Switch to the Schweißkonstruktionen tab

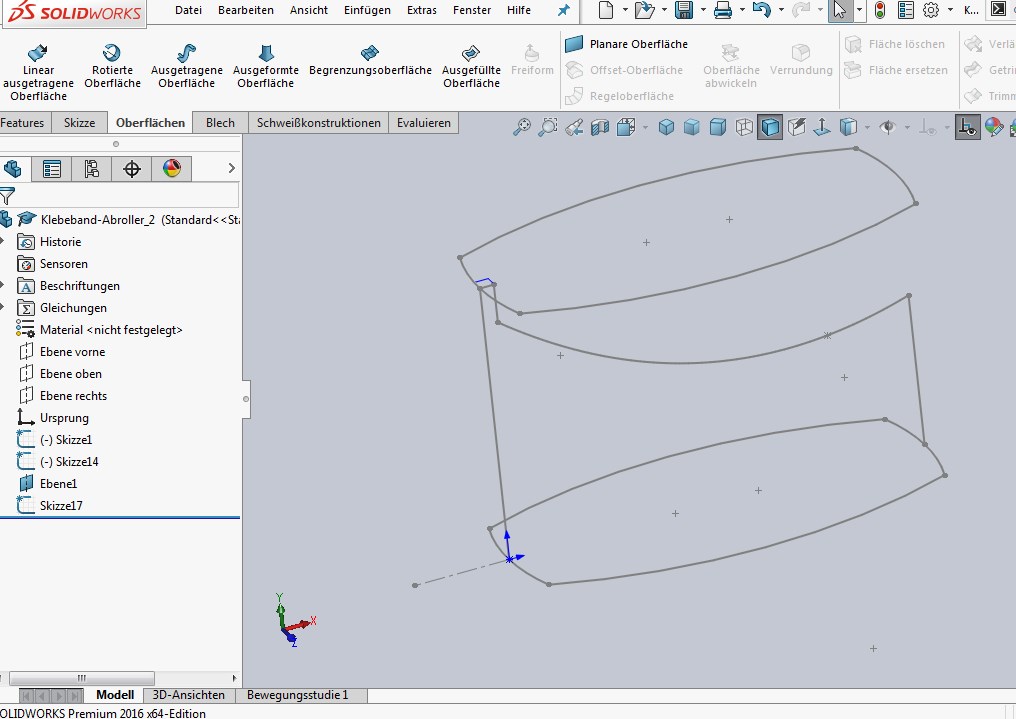pyautogui.click(x=318, y=122)
